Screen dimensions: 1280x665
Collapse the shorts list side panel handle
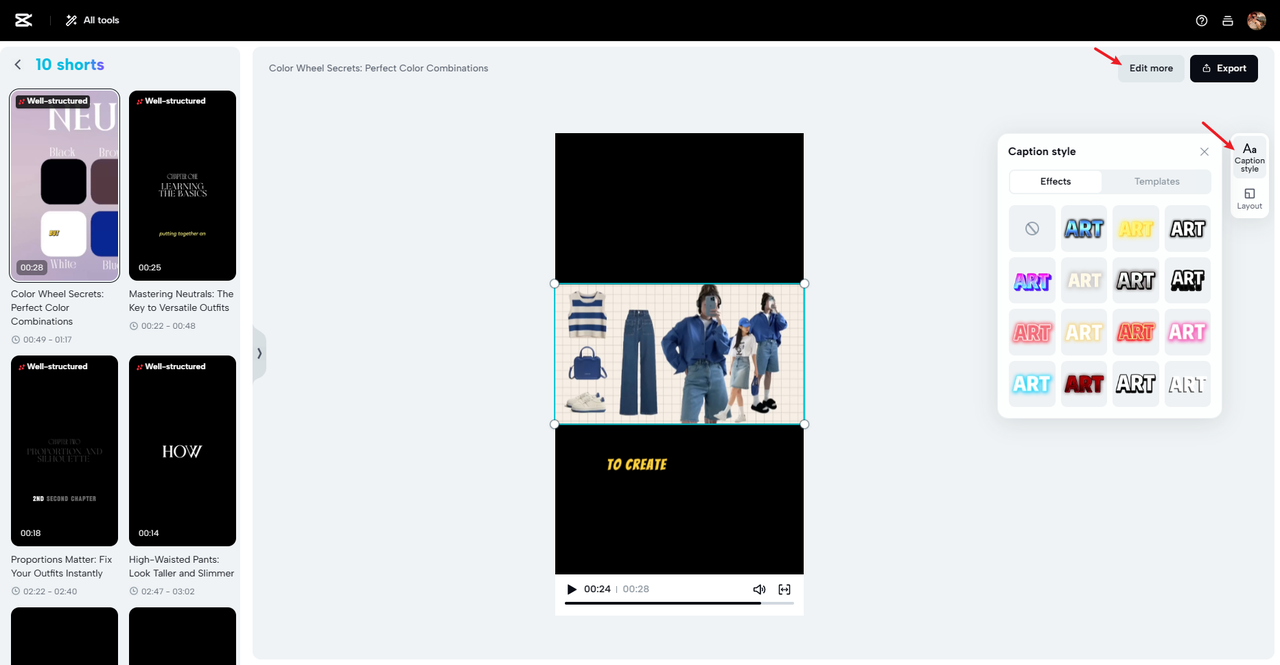(x=259, y=353)
